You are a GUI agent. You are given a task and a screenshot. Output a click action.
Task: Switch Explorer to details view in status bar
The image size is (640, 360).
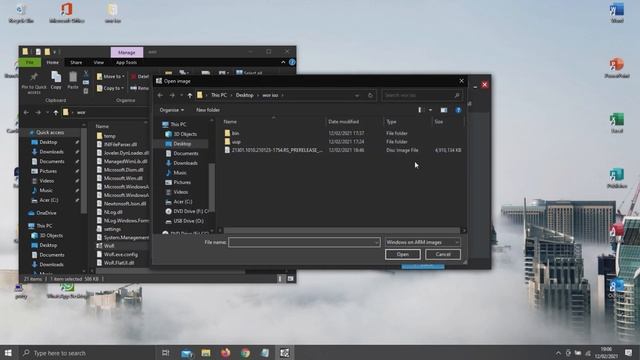(280, 279)
